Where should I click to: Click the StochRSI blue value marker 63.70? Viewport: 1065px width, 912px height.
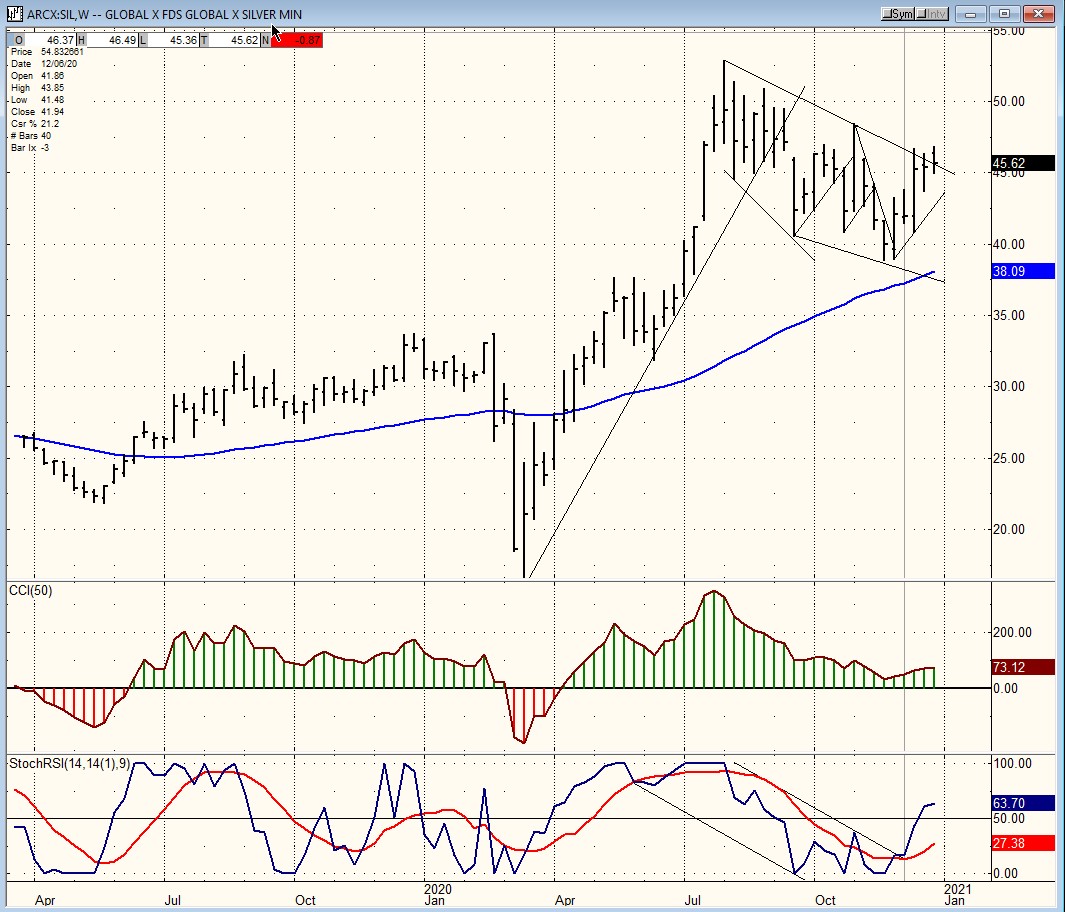(x=1023, y=803)
